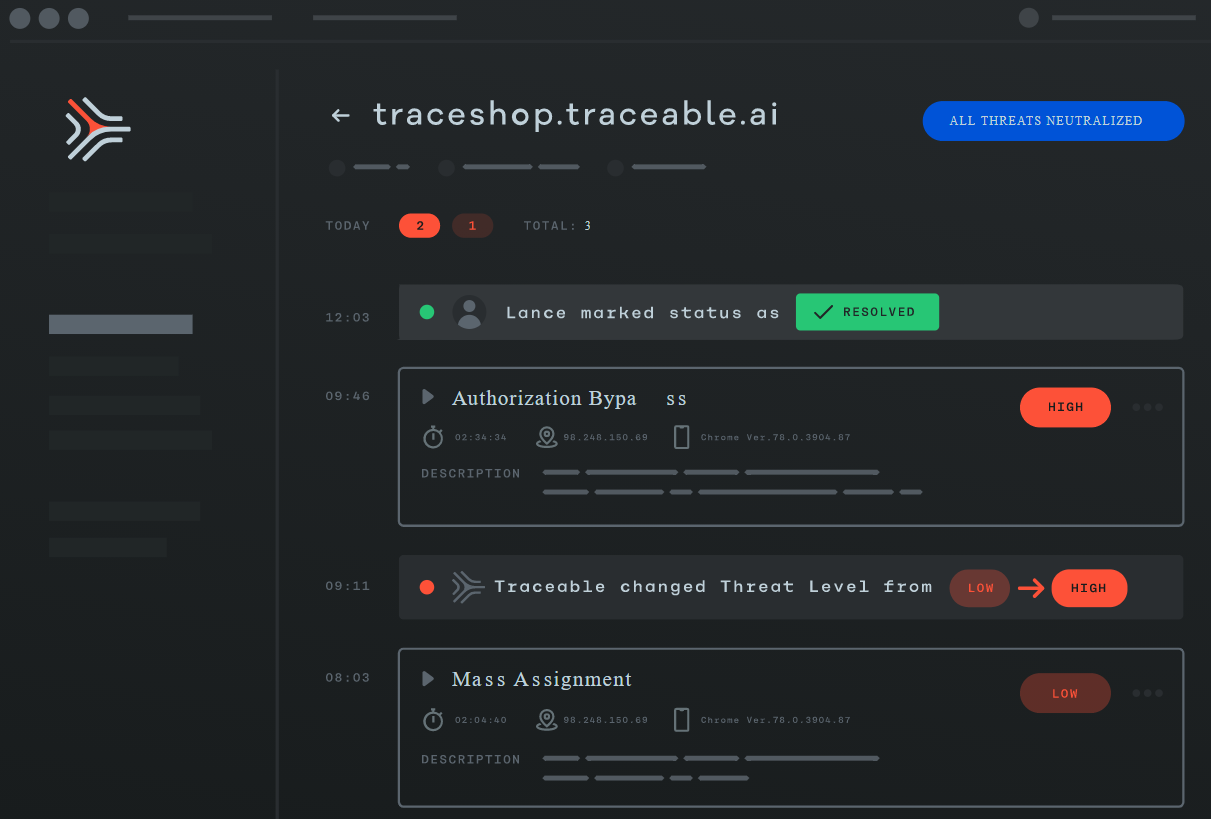Screen dimensions: 1211x819
Task: Click the stopwatch icon next to 02:34:34
Action: pyautogui.click(x=433, y=437)
